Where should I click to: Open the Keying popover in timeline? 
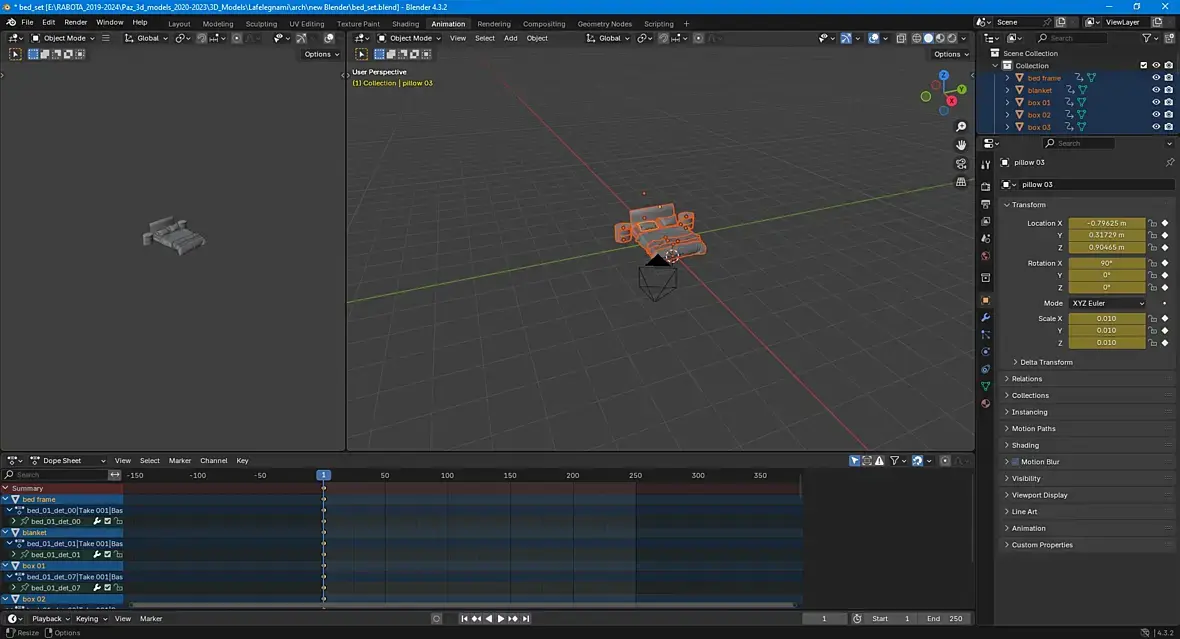point(90,619)
